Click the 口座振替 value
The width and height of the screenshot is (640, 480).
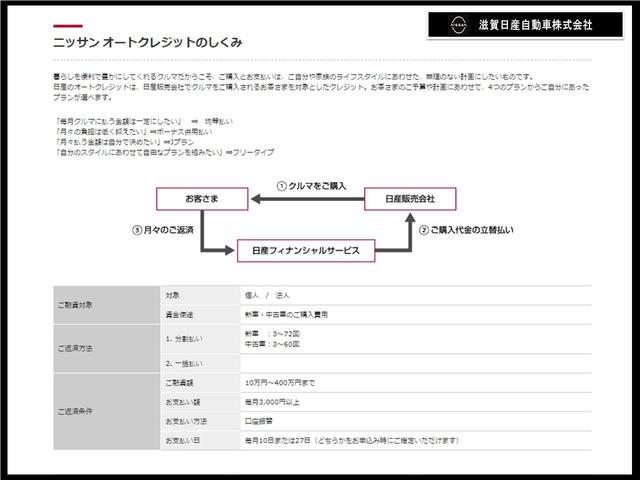point(258,421)
